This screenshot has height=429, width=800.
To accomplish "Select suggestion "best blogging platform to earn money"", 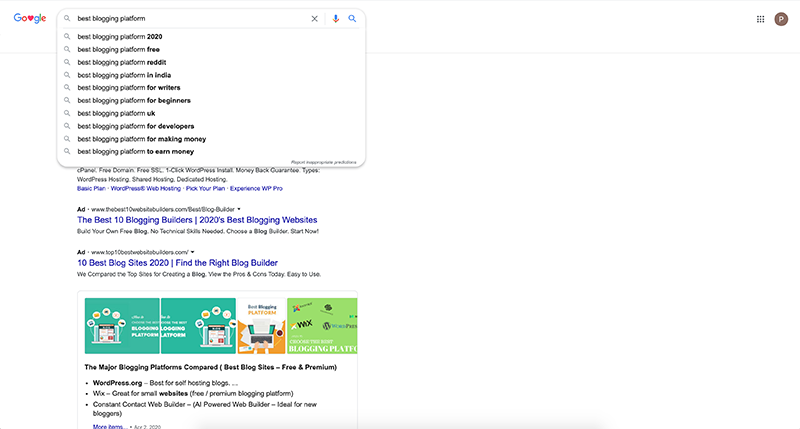I will [211, 152].
